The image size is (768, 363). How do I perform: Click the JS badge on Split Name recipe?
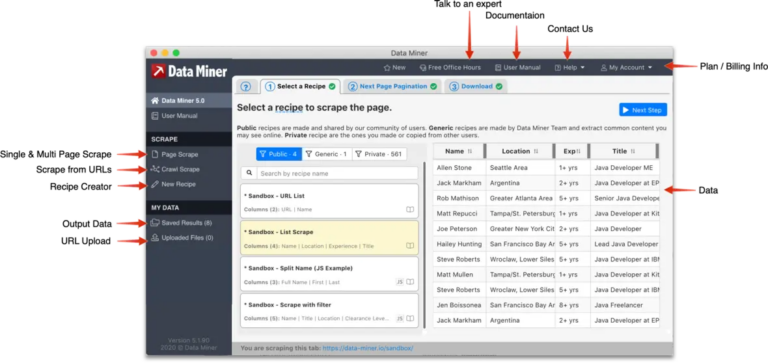pos(400,282)
